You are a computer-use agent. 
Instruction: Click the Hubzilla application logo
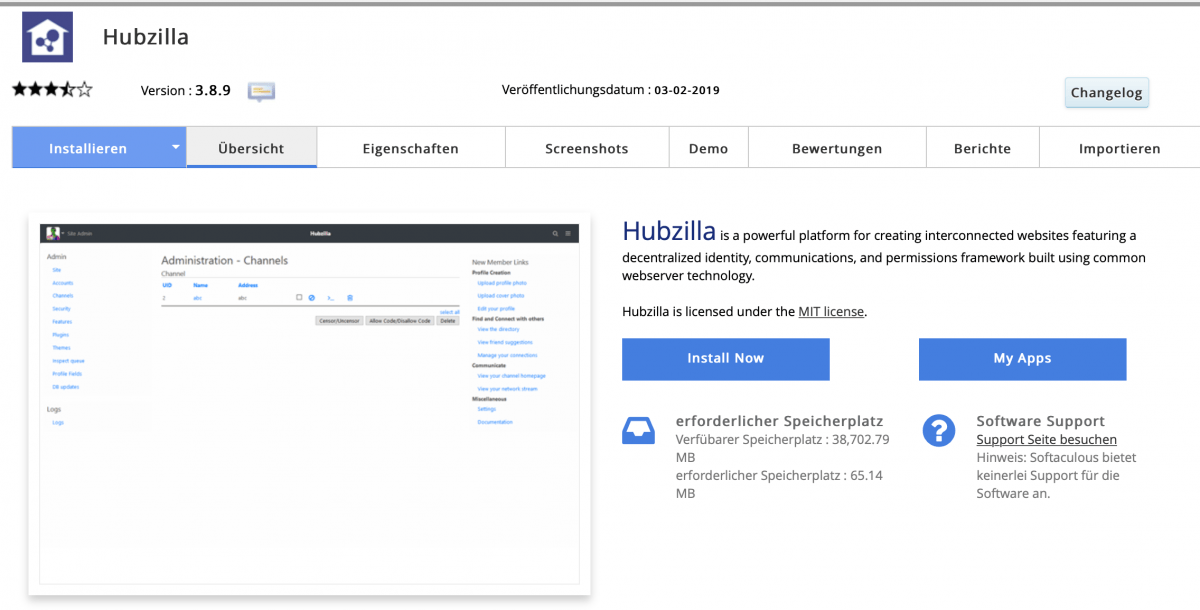[45, 36]
